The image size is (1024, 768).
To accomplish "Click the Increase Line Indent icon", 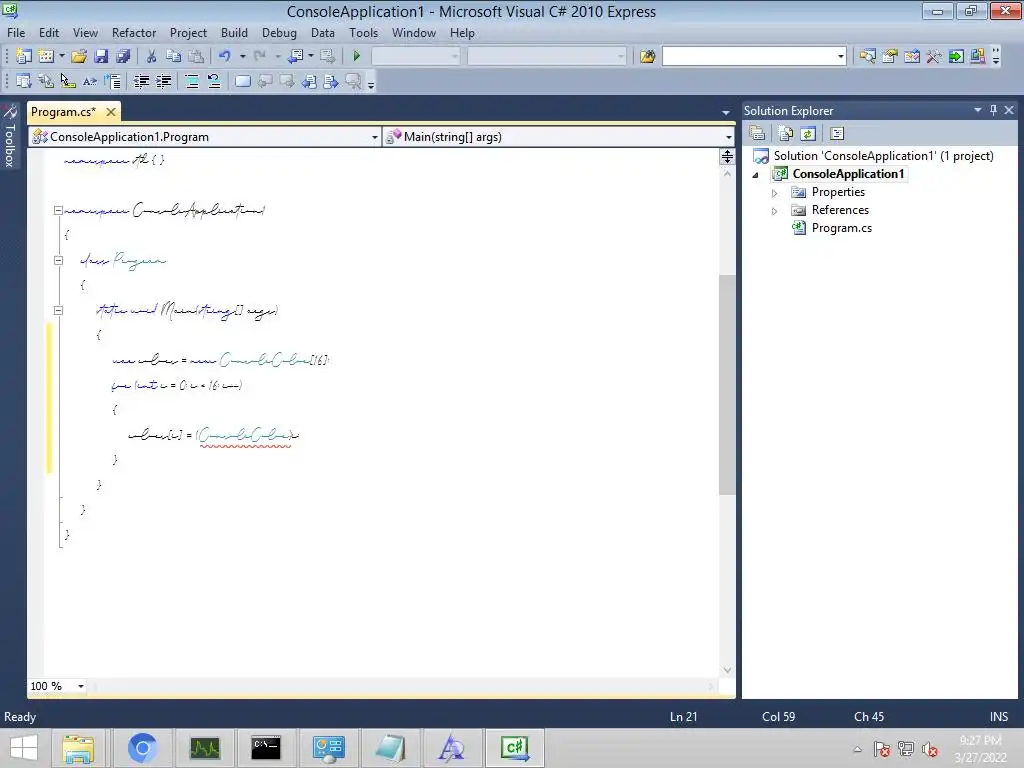I will pyautogui.click(x=163, y=81).
